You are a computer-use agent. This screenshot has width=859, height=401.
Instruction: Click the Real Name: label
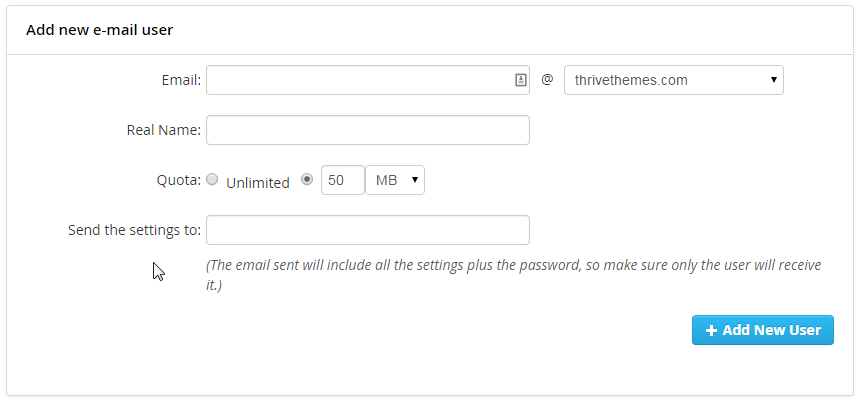tap(164, 130)
